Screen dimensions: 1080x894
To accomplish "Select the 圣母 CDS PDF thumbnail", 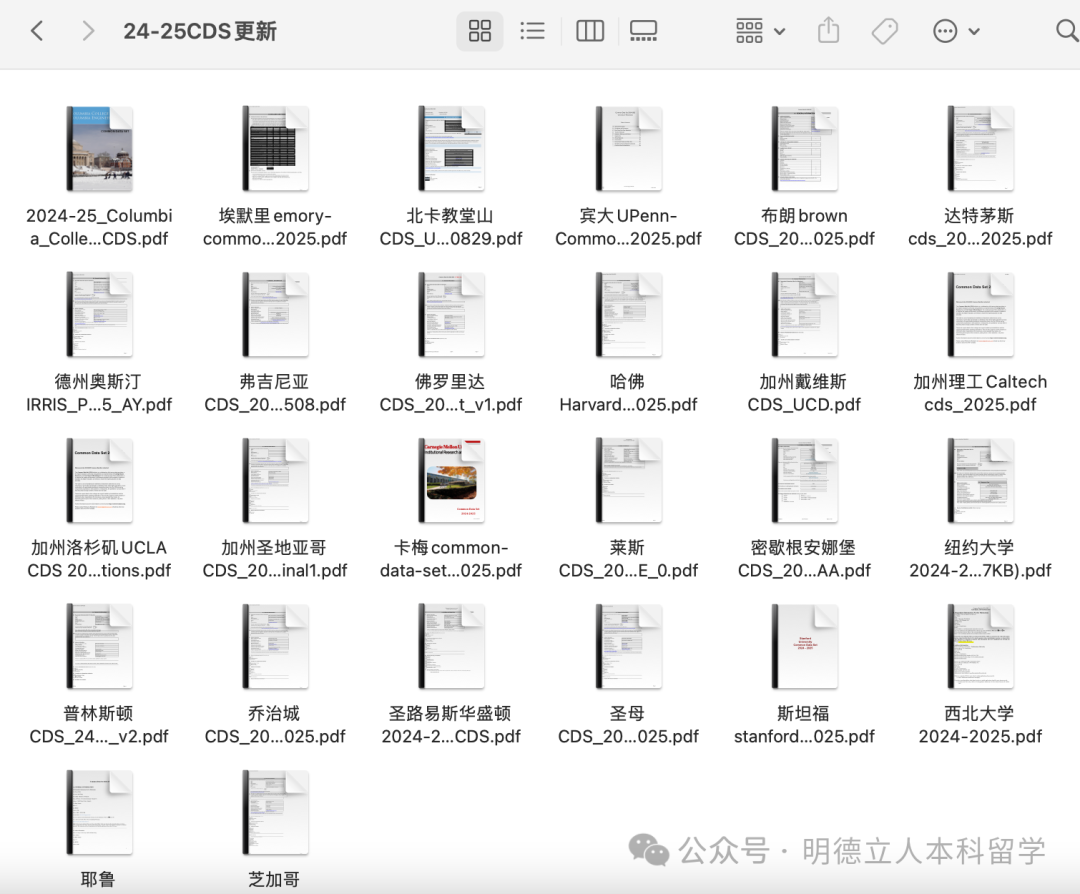I will click(628, 647).
